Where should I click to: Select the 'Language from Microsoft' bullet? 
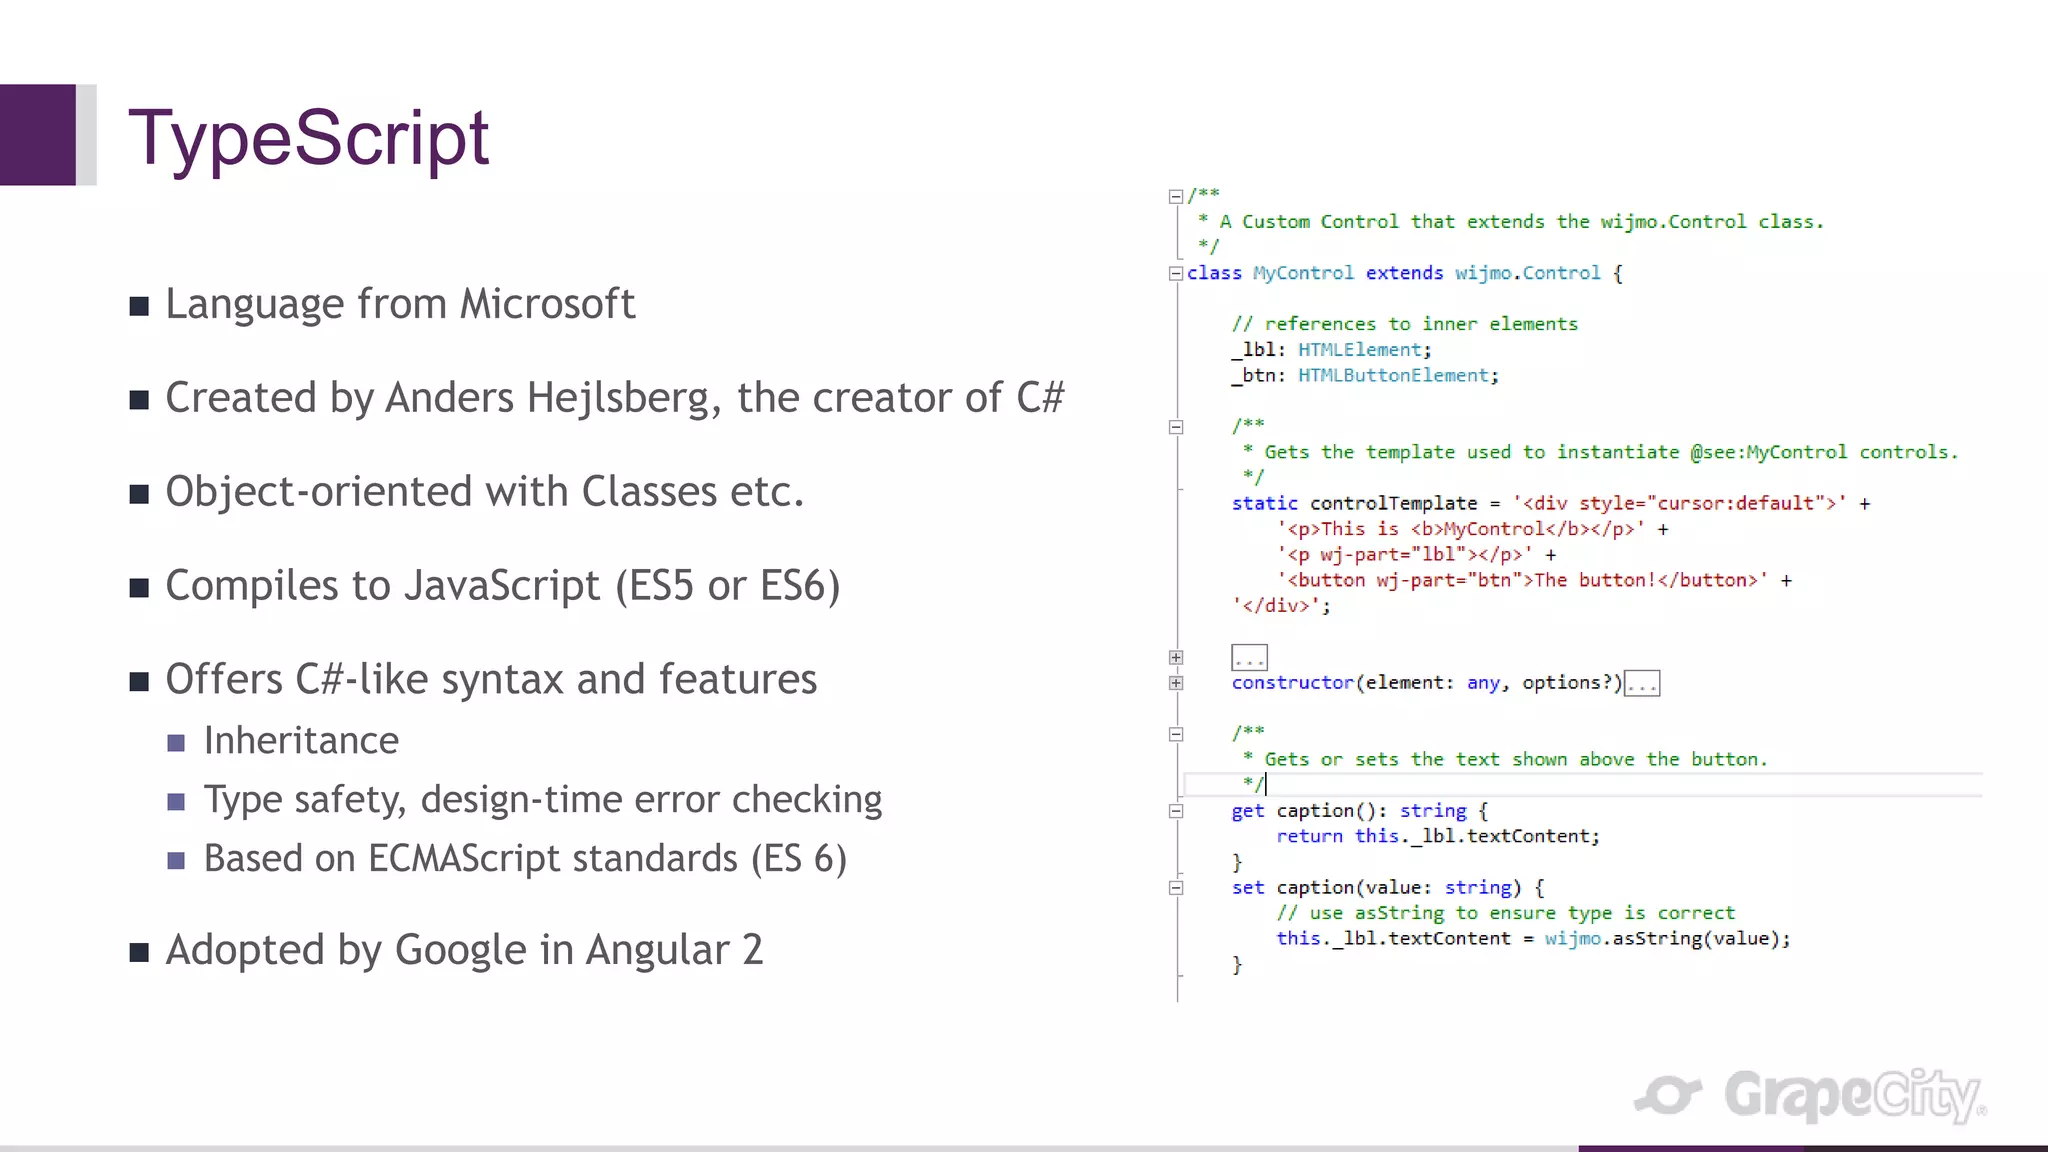click(x=400, y=304)
